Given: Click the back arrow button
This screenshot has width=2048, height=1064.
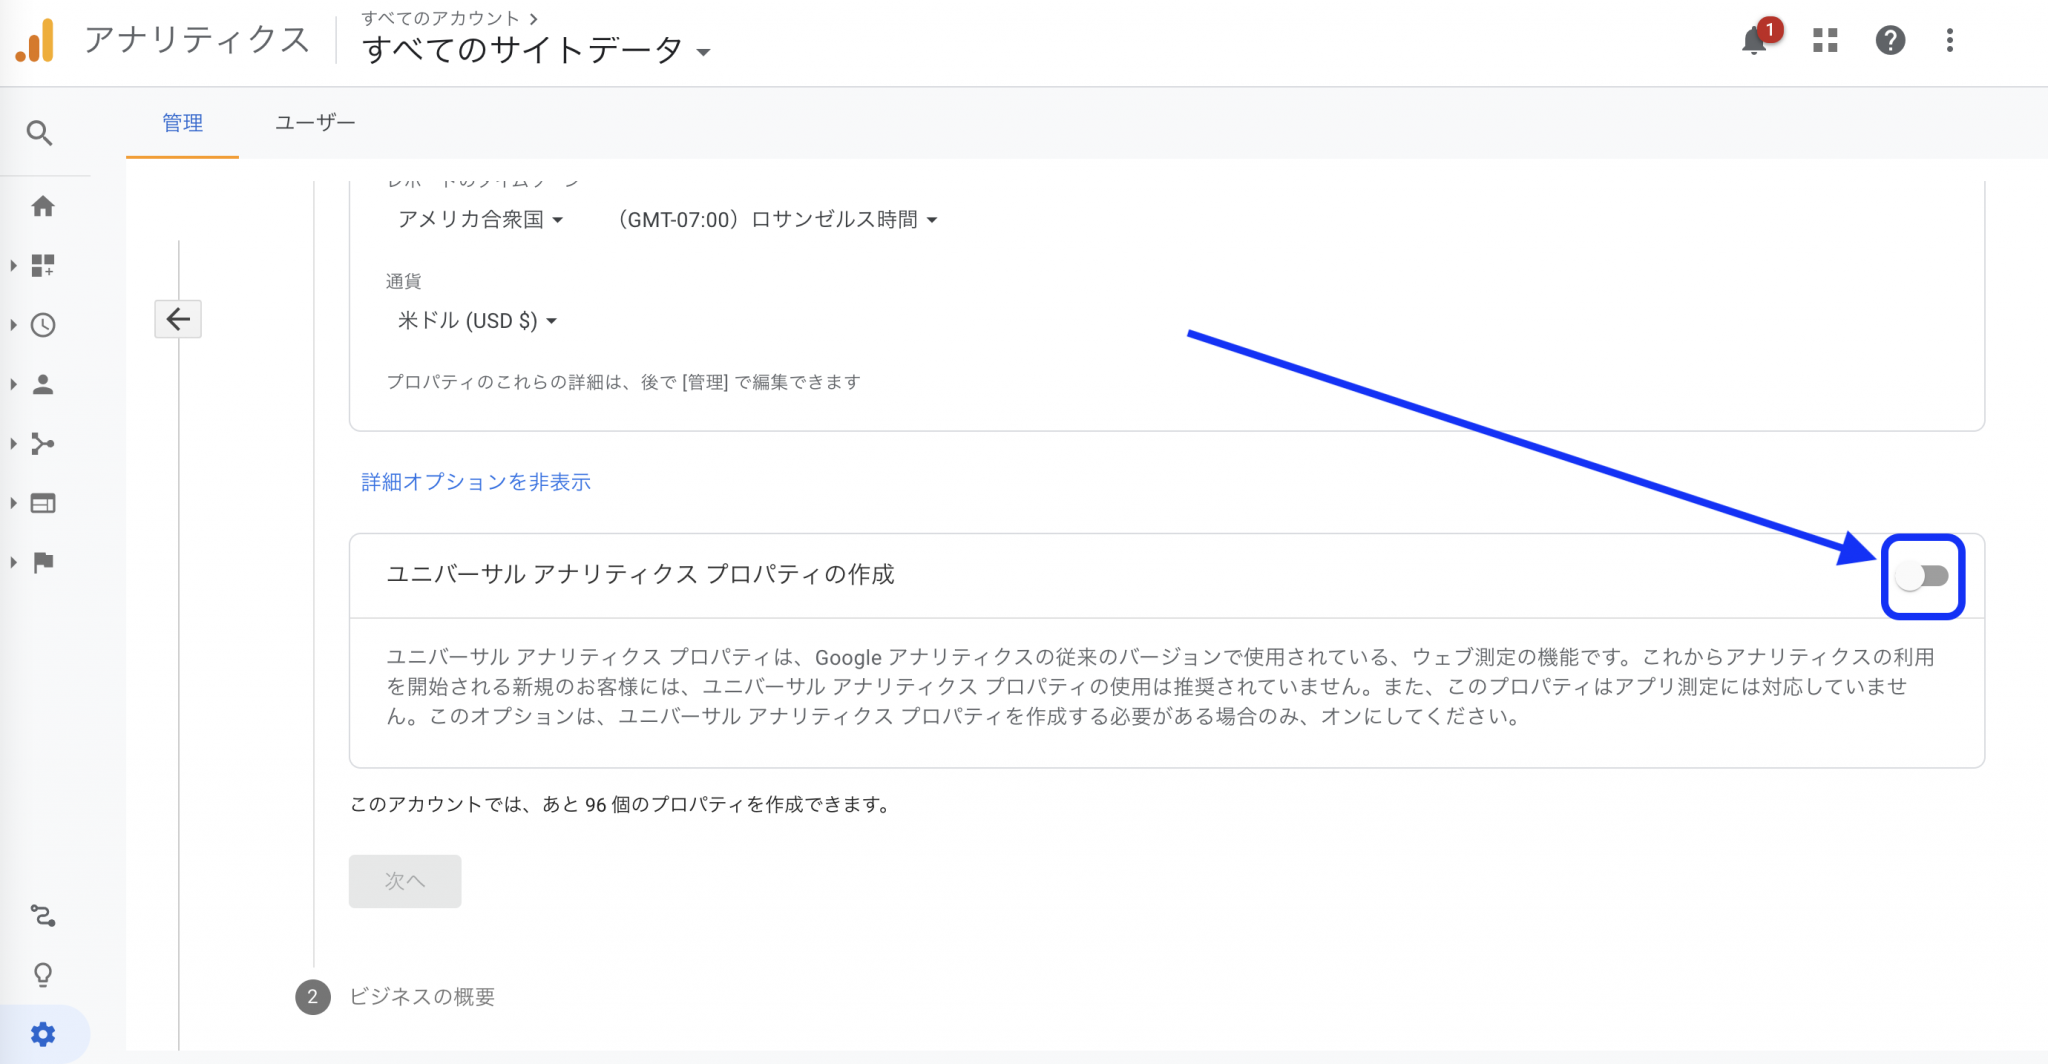Looking at the screenshot, I should tap(178, 319).
